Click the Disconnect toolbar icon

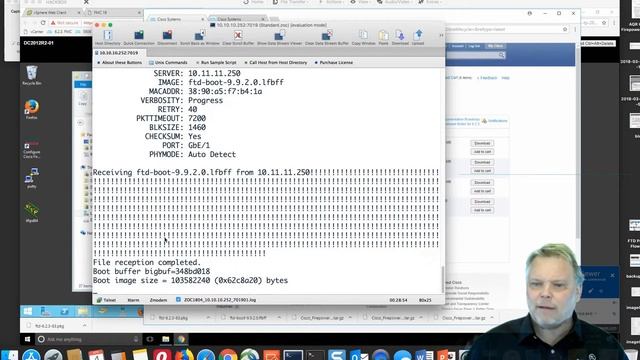[167, 38]
